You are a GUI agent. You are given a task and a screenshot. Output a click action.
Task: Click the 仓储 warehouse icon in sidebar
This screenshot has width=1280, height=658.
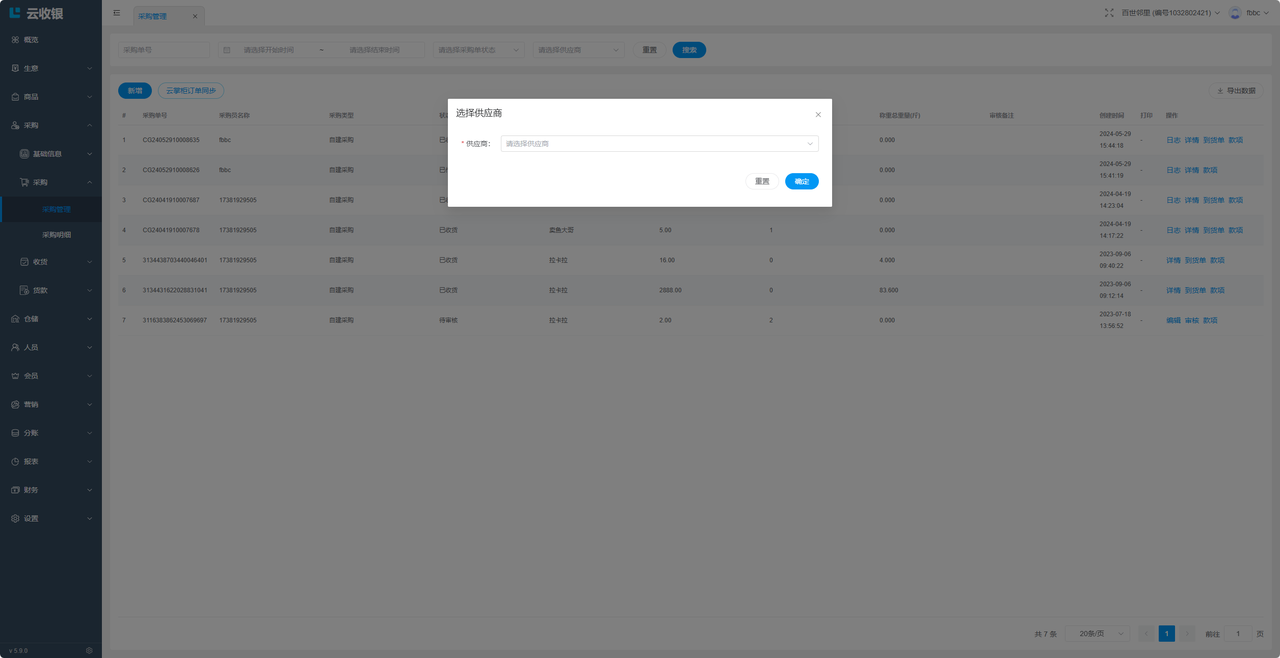tap(15, 319)
